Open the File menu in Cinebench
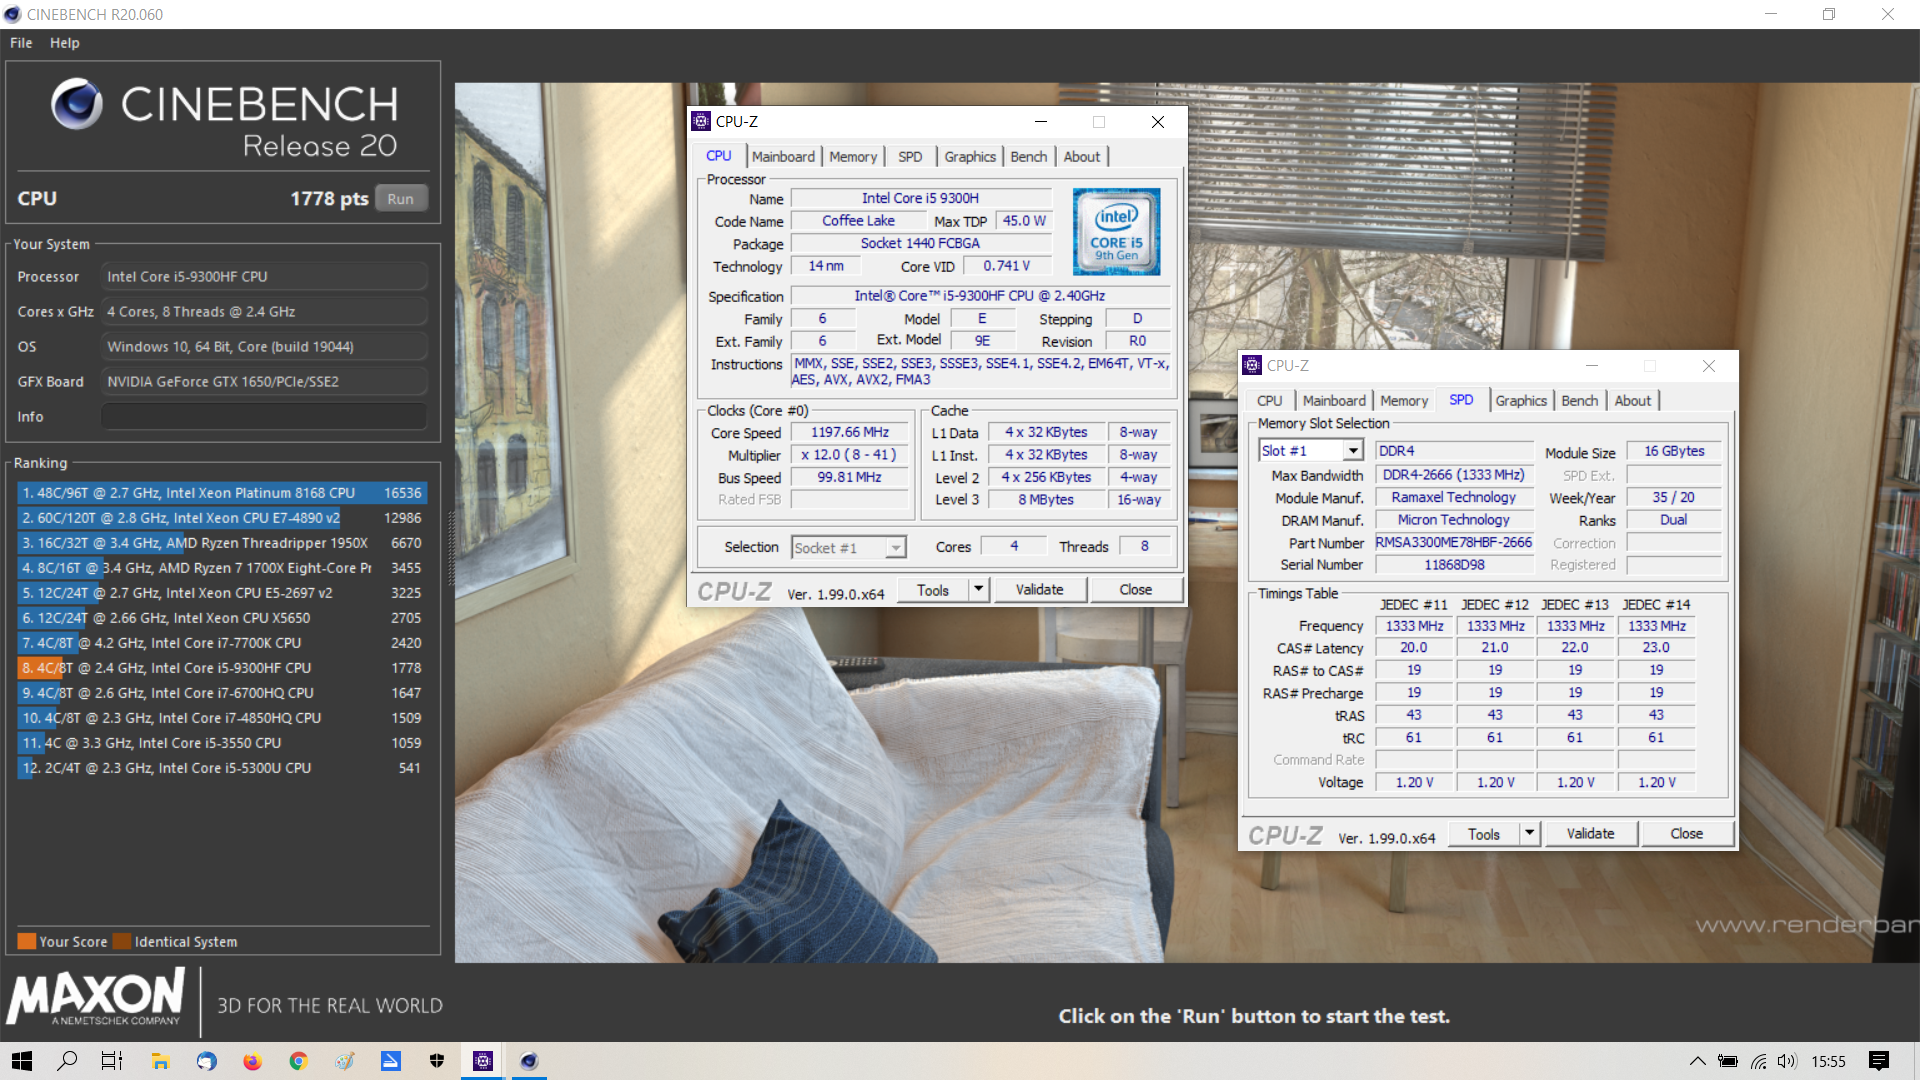This screenshot has width=1920, height=1080. pos(21,43)
